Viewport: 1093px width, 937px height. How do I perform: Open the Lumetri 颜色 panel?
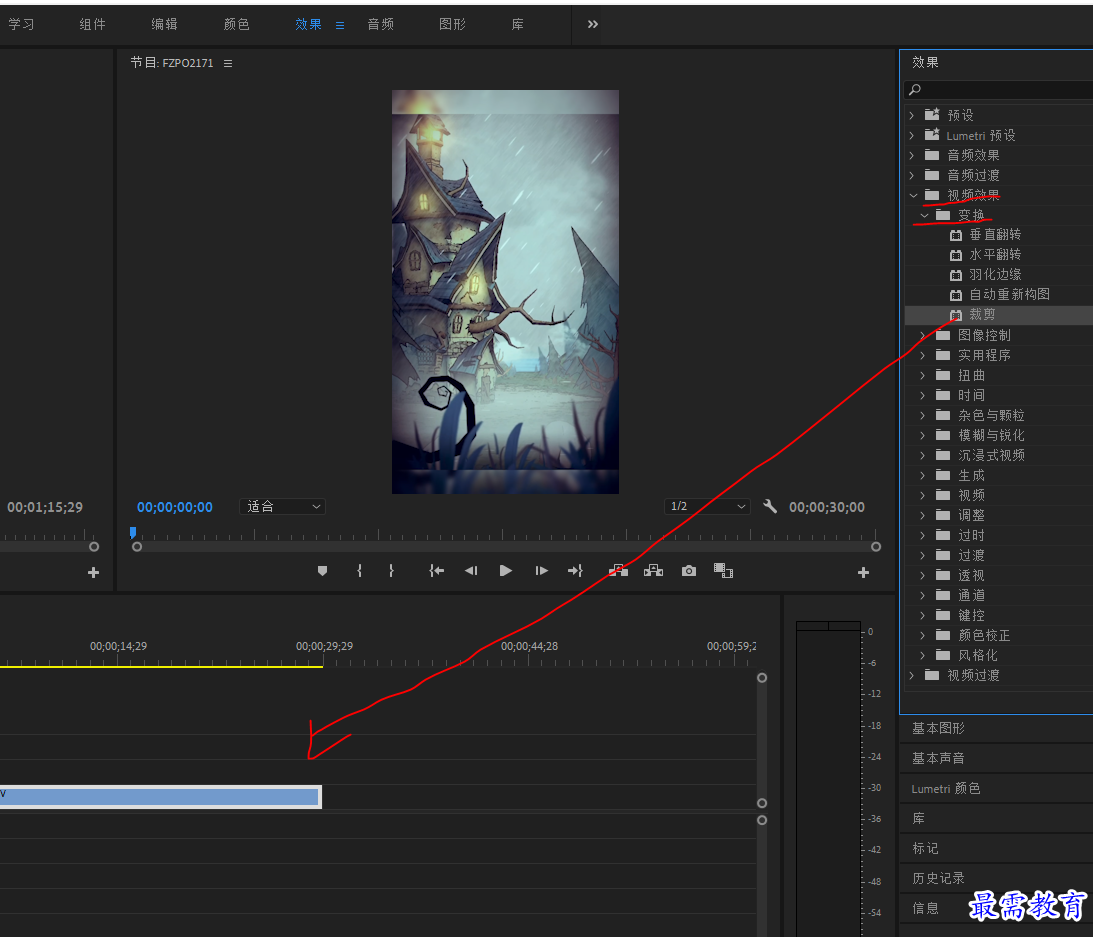pyautogui.click(x=946, y=789)
